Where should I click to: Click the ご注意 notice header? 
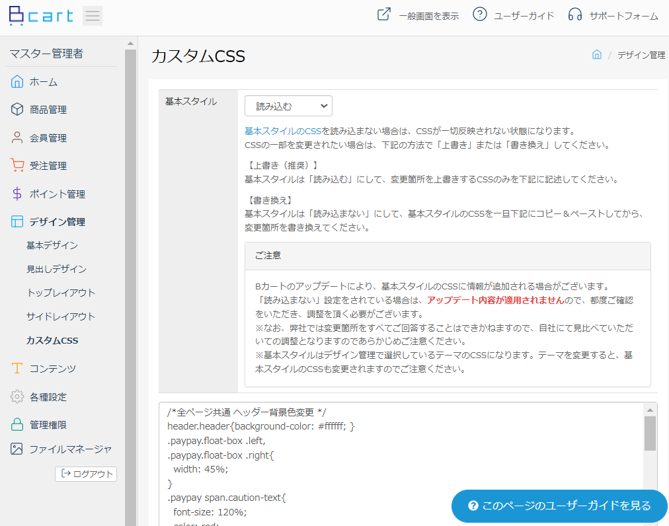[448, 256]
